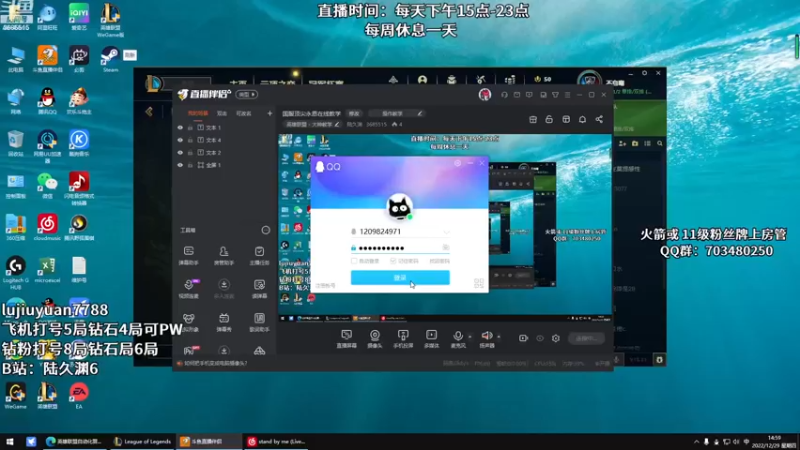Viewport: 800px width, 450px height.
Task: Open the speaker device dropdown arrow
Action: coord(498,337)
